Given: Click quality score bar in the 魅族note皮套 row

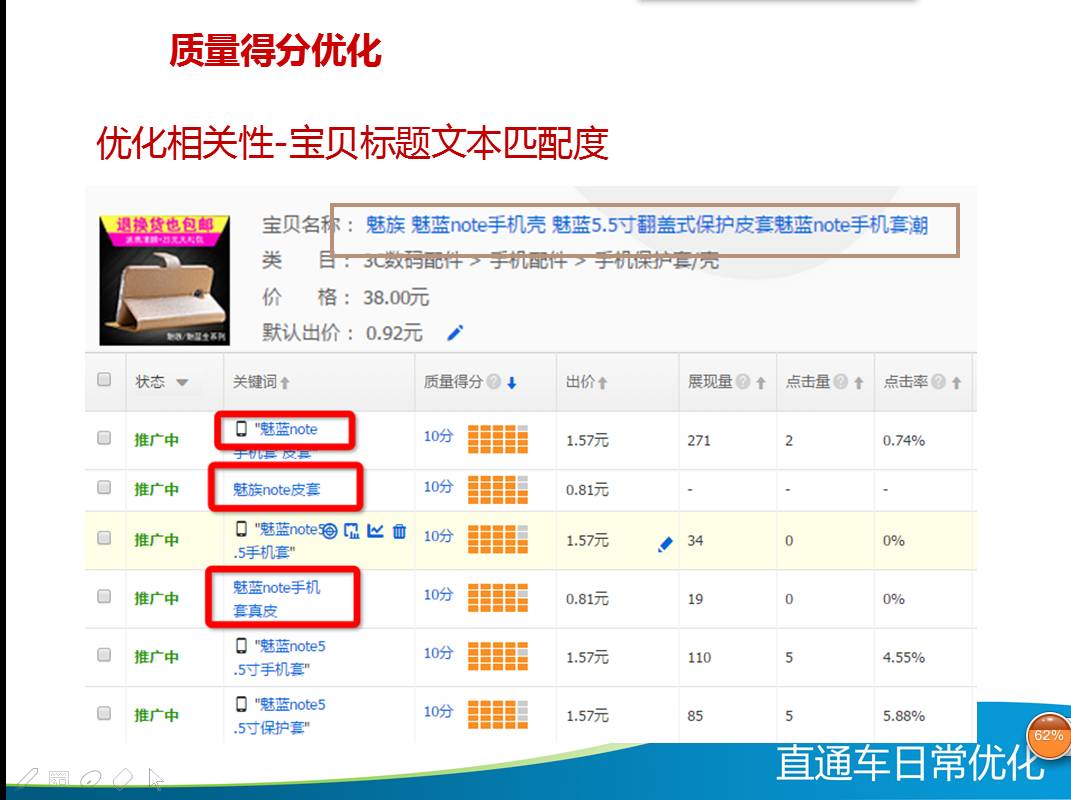Looking at the screenshot, I should pos(497,489).
